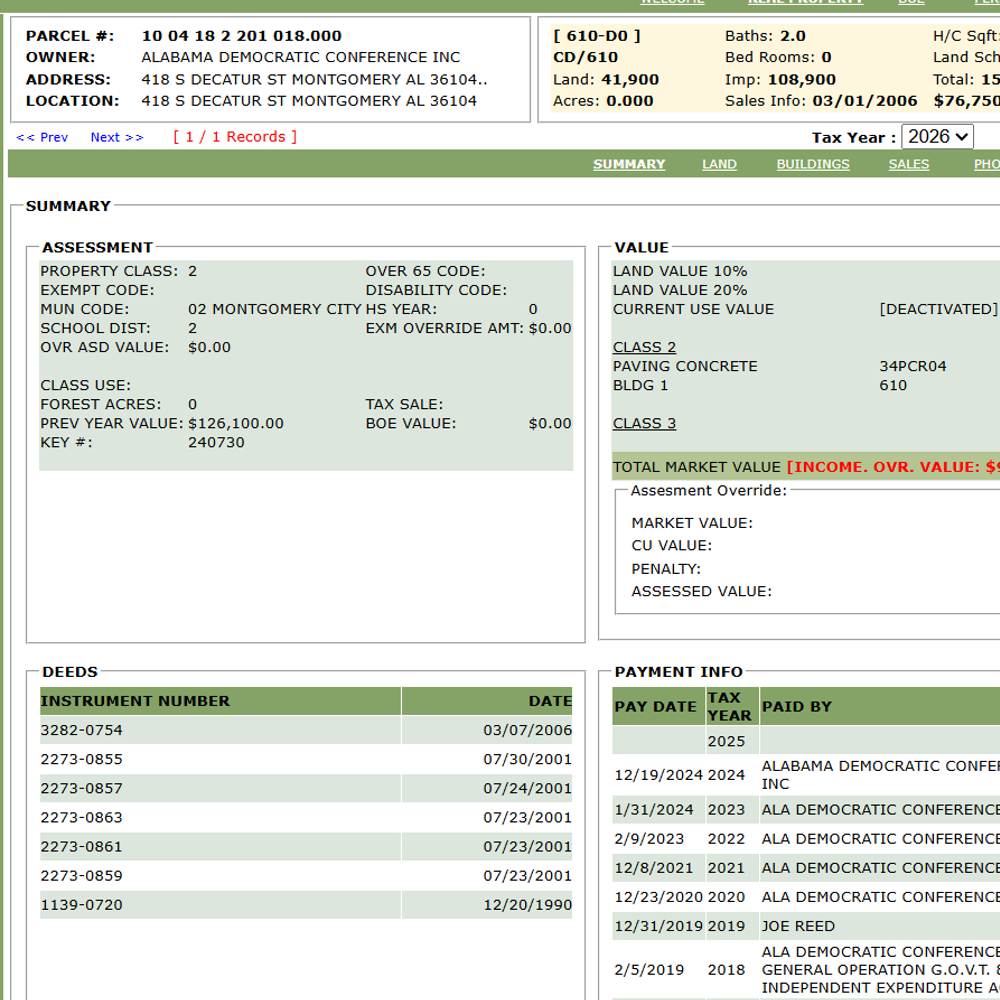
Task: Click the parcel number 10 04 18 2 201 018.000
Action: coord(241,36)
